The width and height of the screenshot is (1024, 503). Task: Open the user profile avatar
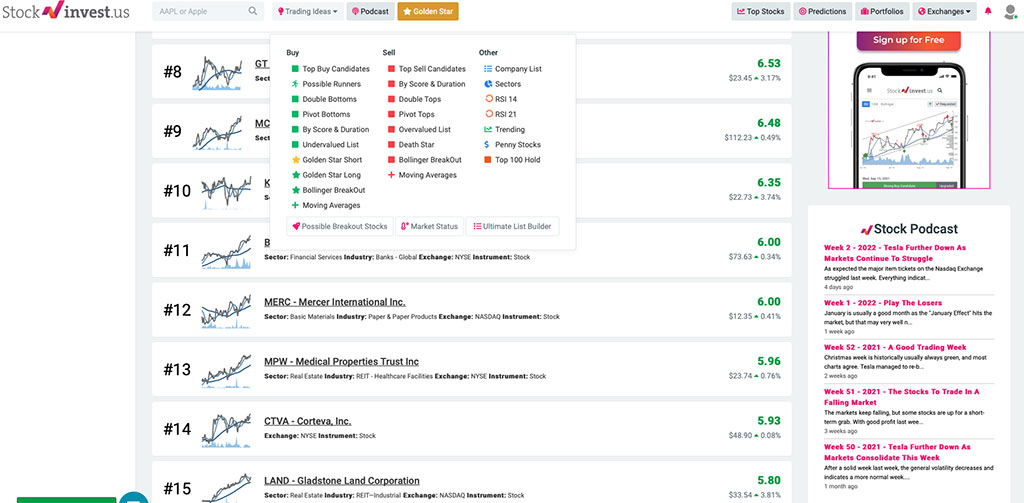[1010, 12]
